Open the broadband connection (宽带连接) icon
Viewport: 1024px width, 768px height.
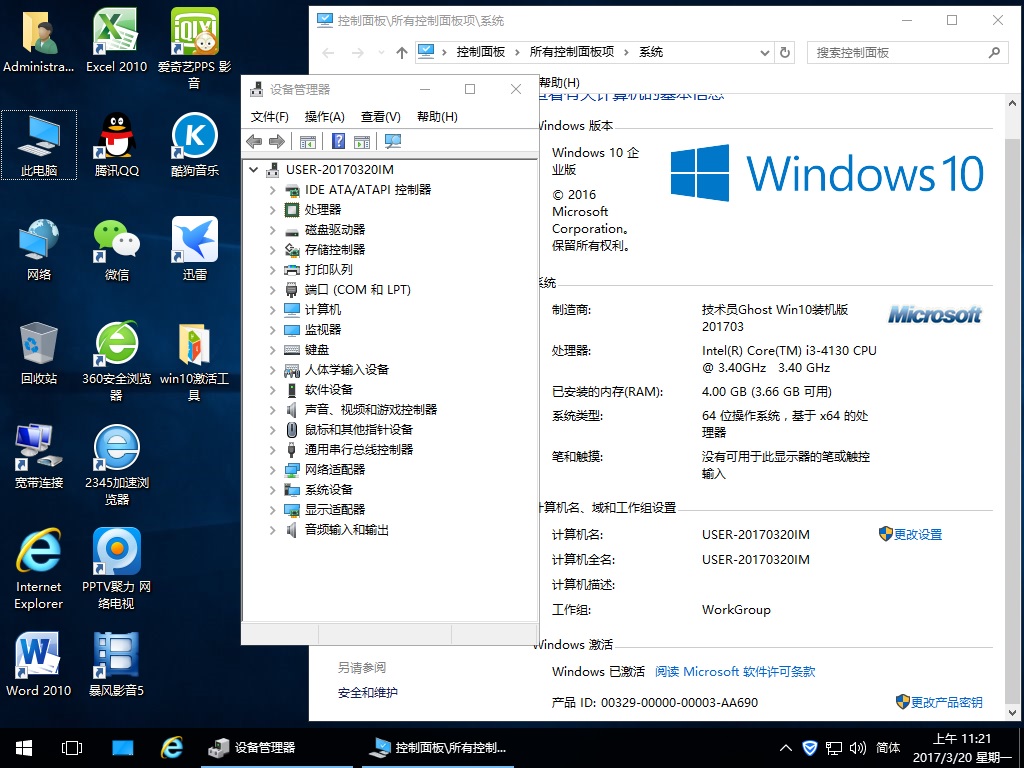(39, 456)
